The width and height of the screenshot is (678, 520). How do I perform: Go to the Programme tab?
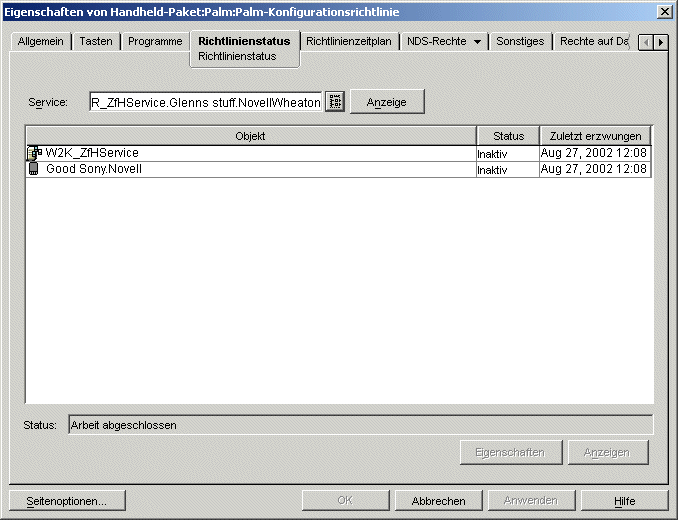(x=155, y=41)
